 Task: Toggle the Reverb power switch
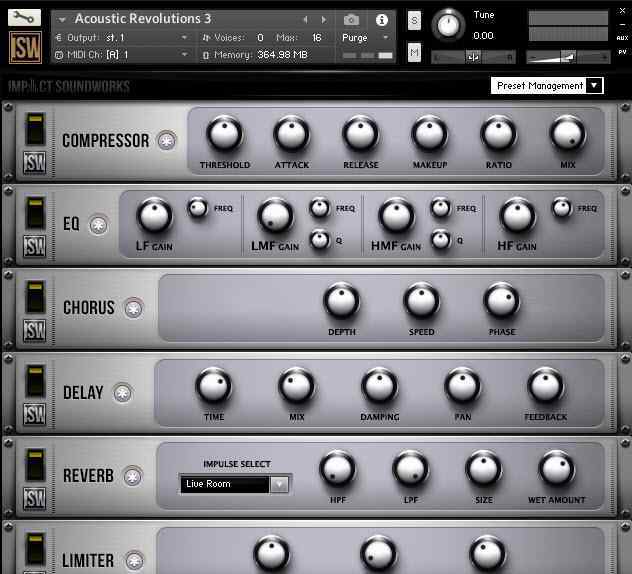coord(35,465)
